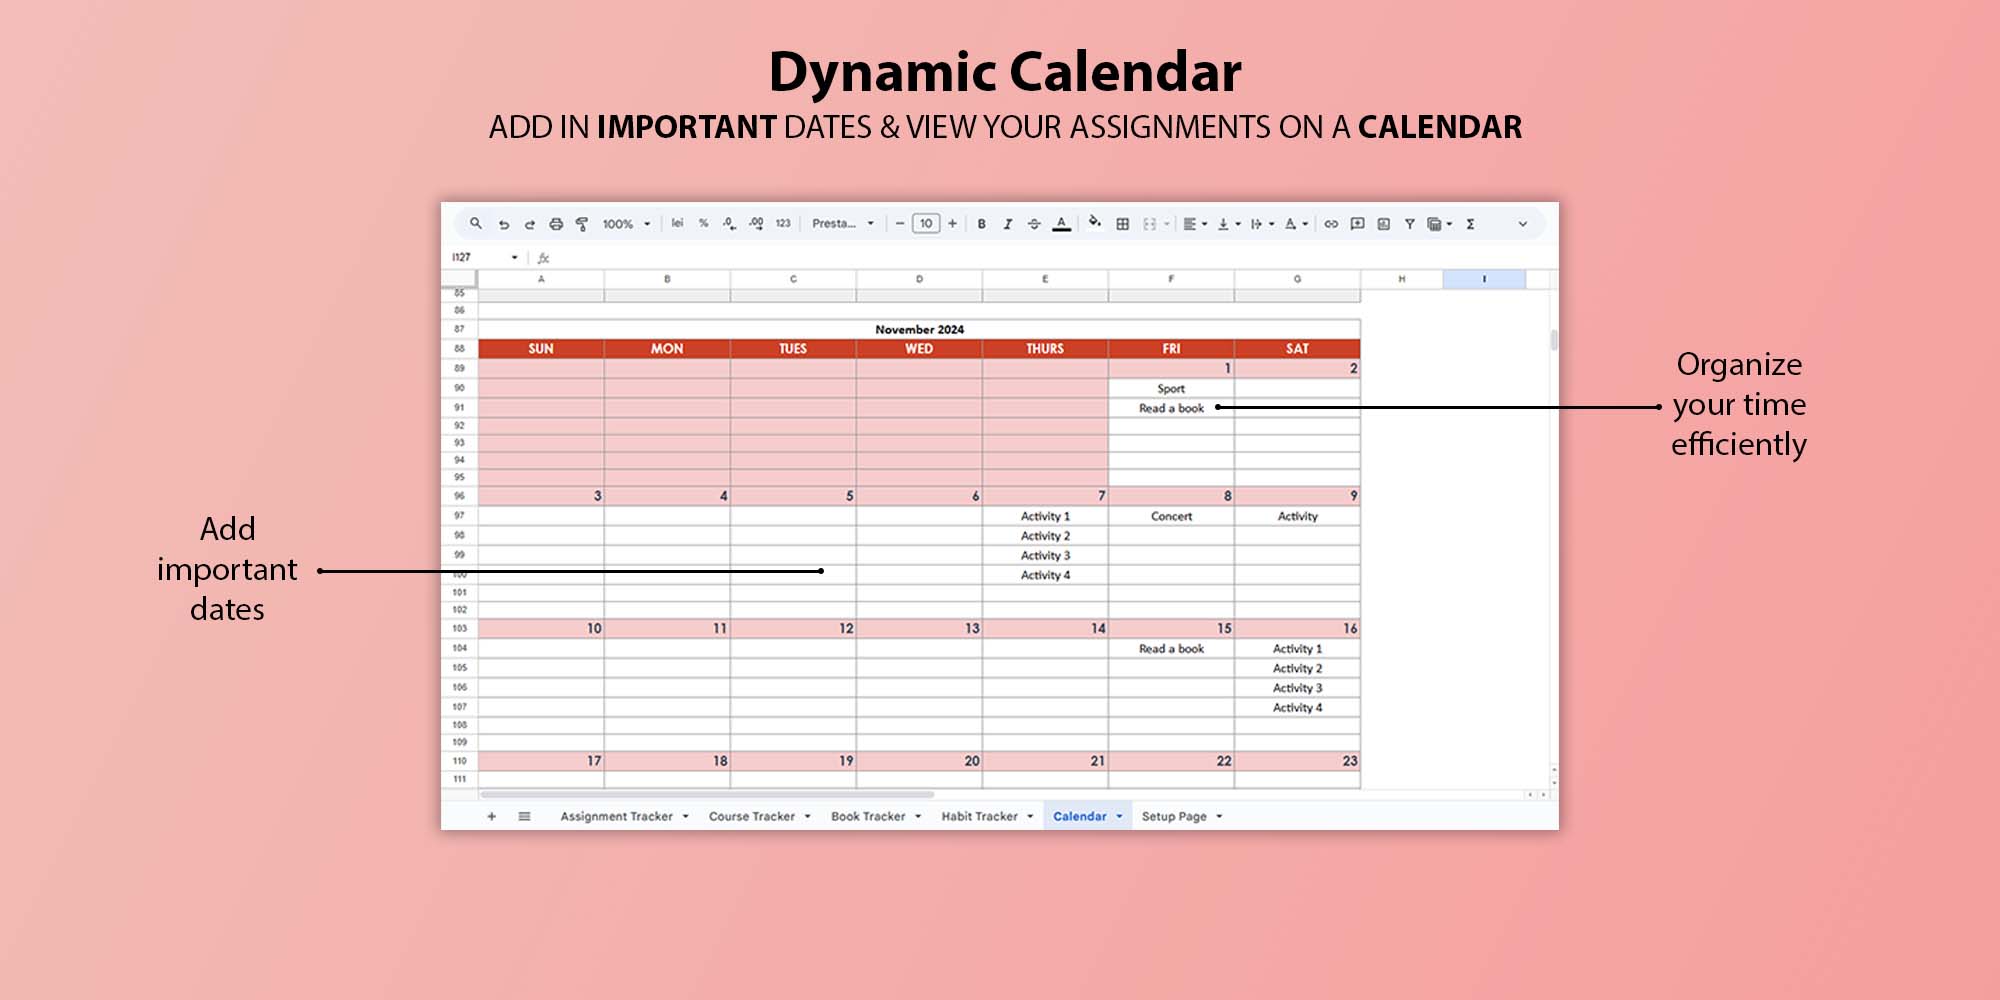Insert a chart from the toolbar
This screenshot has height=1000, width=2000.
coord(1383,224)
